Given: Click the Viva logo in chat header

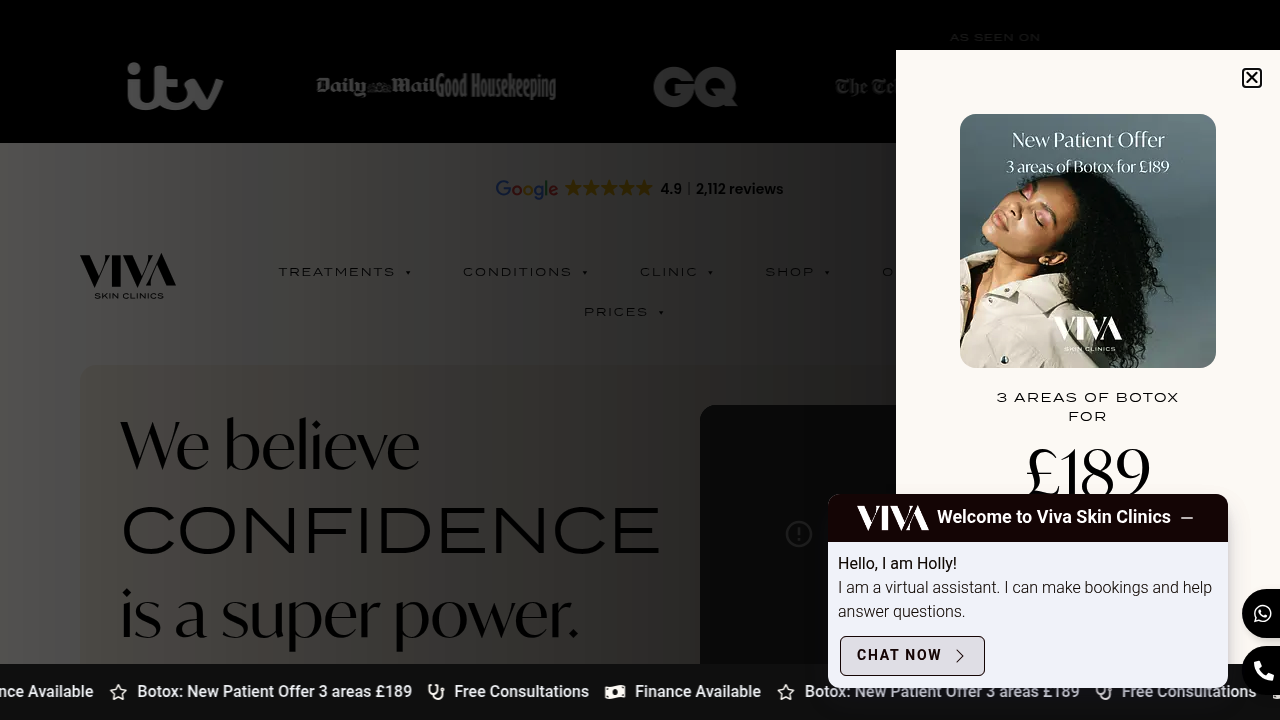Looking at the screenshot, I should pos(892,518).
